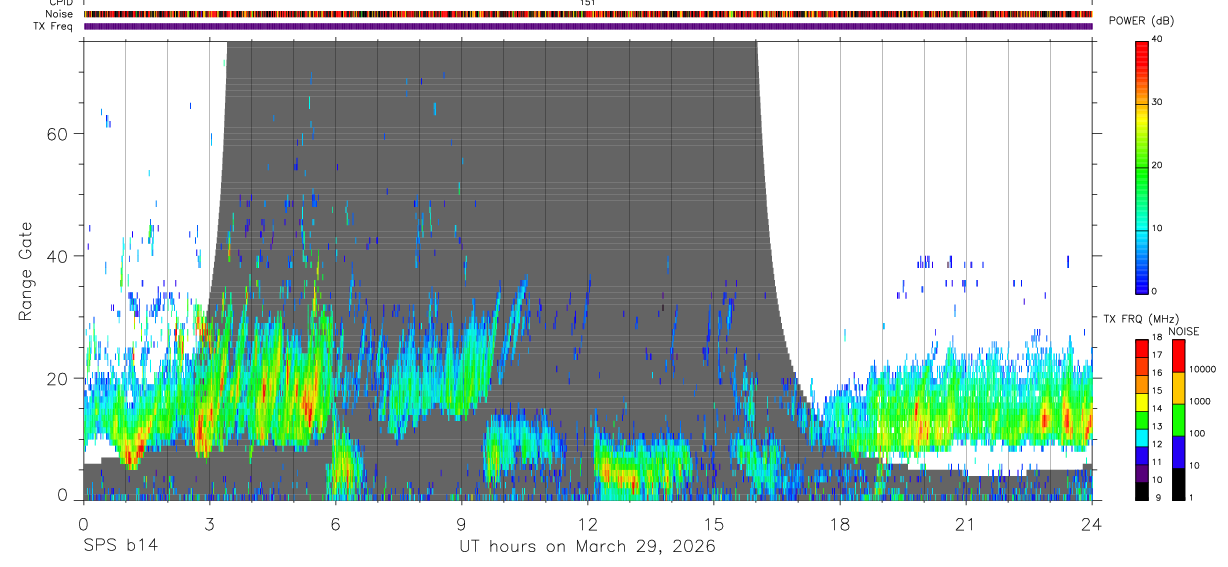This screenshot has width=1228, height=567.
Task: Click the 3 tick label on UT hours axis
Action: [x=209, y=523]
